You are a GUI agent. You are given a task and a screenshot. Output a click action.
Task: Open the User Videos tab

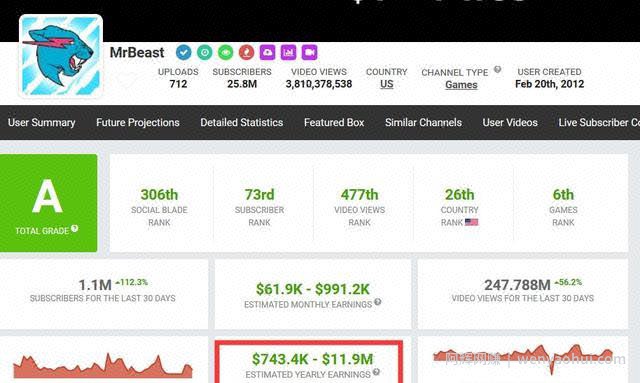point(510,122)
